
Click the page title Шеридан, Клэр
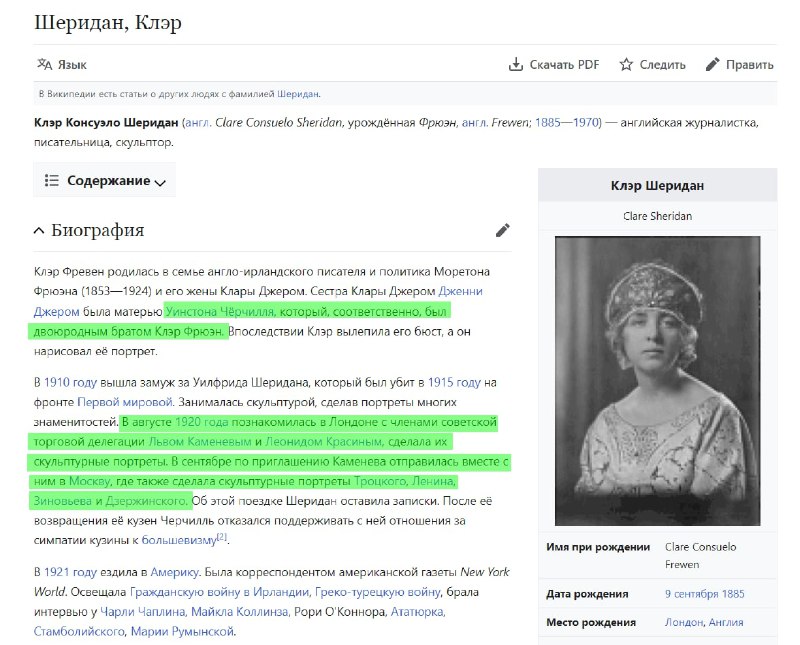[x=108, y=22]
